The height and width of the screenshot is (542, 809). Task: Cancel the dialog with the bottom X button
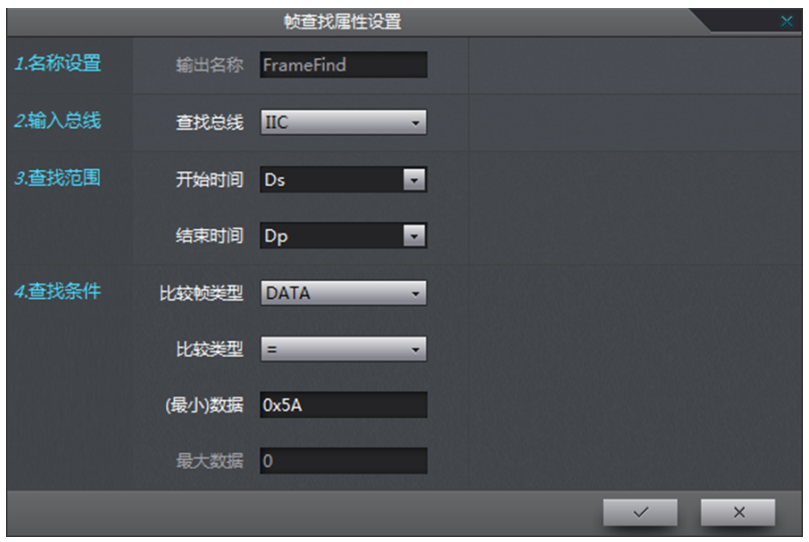point(738,512)
